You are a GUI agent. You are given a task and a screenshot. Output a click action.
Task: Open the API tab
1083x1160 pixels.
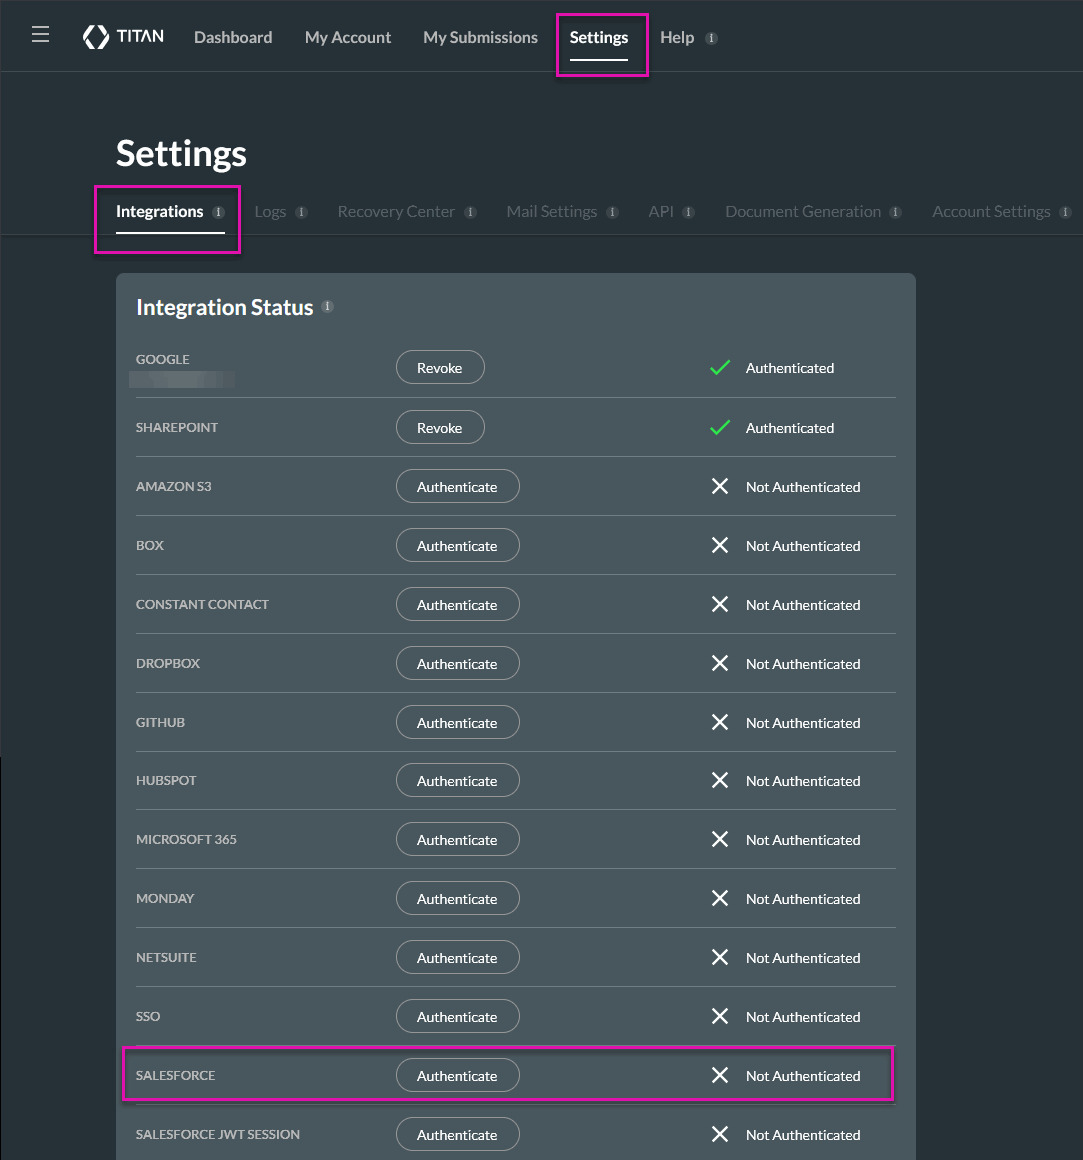coord(661,212)
